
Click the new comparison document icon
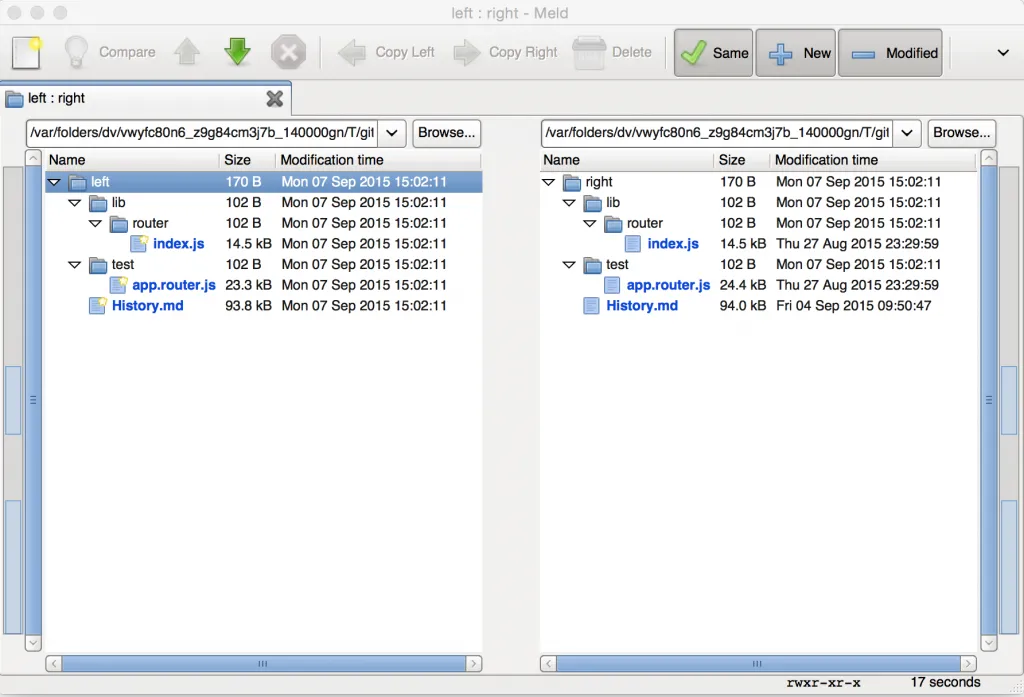tap(27, 52)
